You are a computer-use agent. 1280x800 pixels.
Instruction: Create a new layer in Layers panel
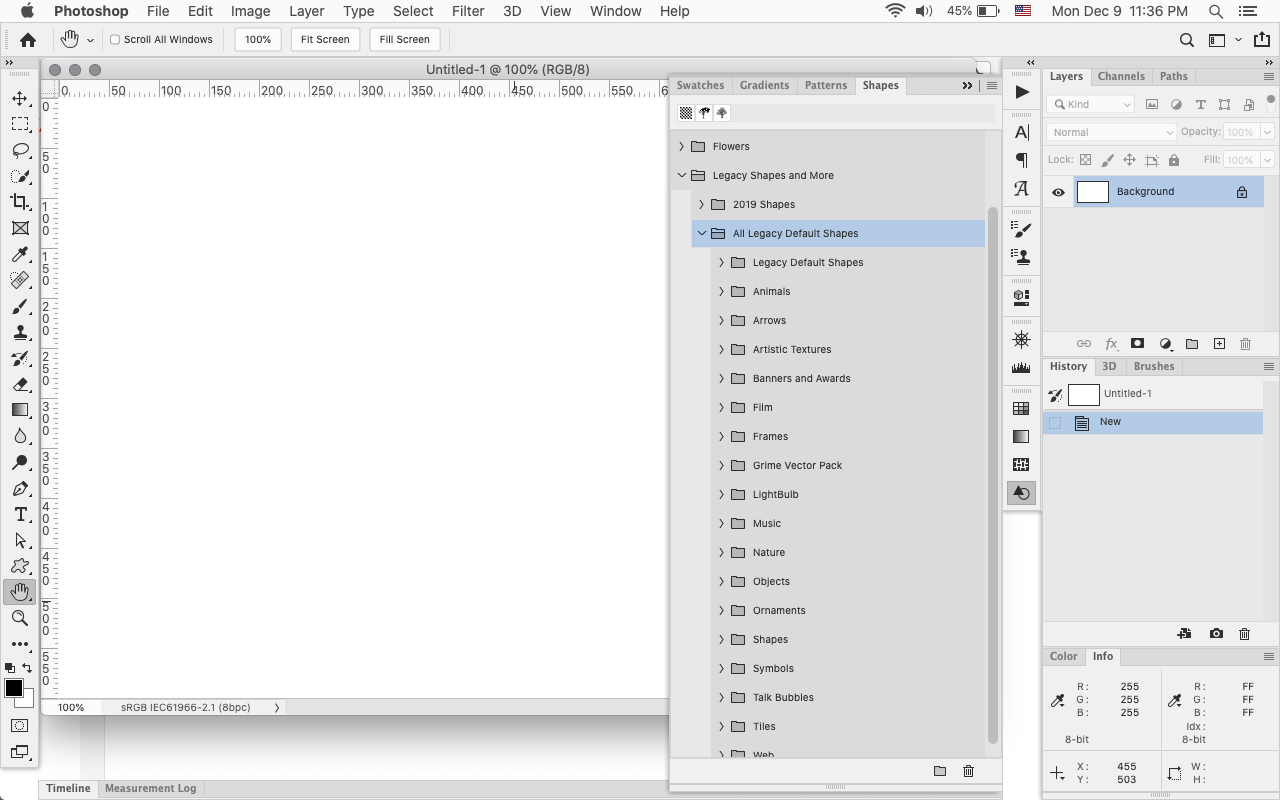1219,343
